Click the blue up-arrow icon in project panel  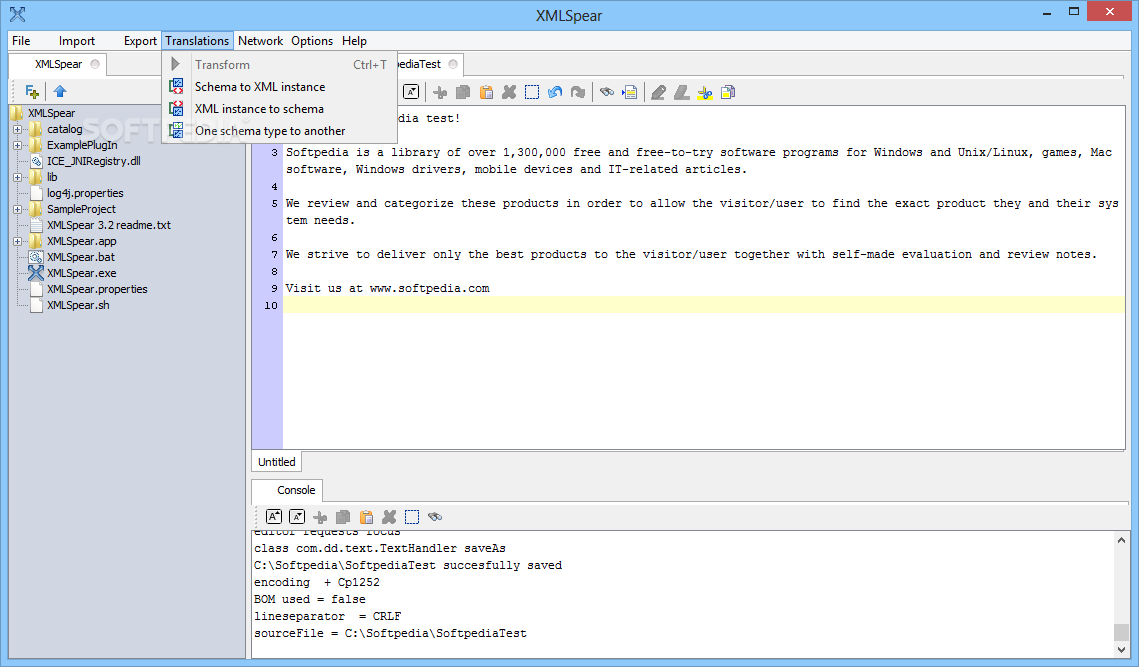click(60, 92)
